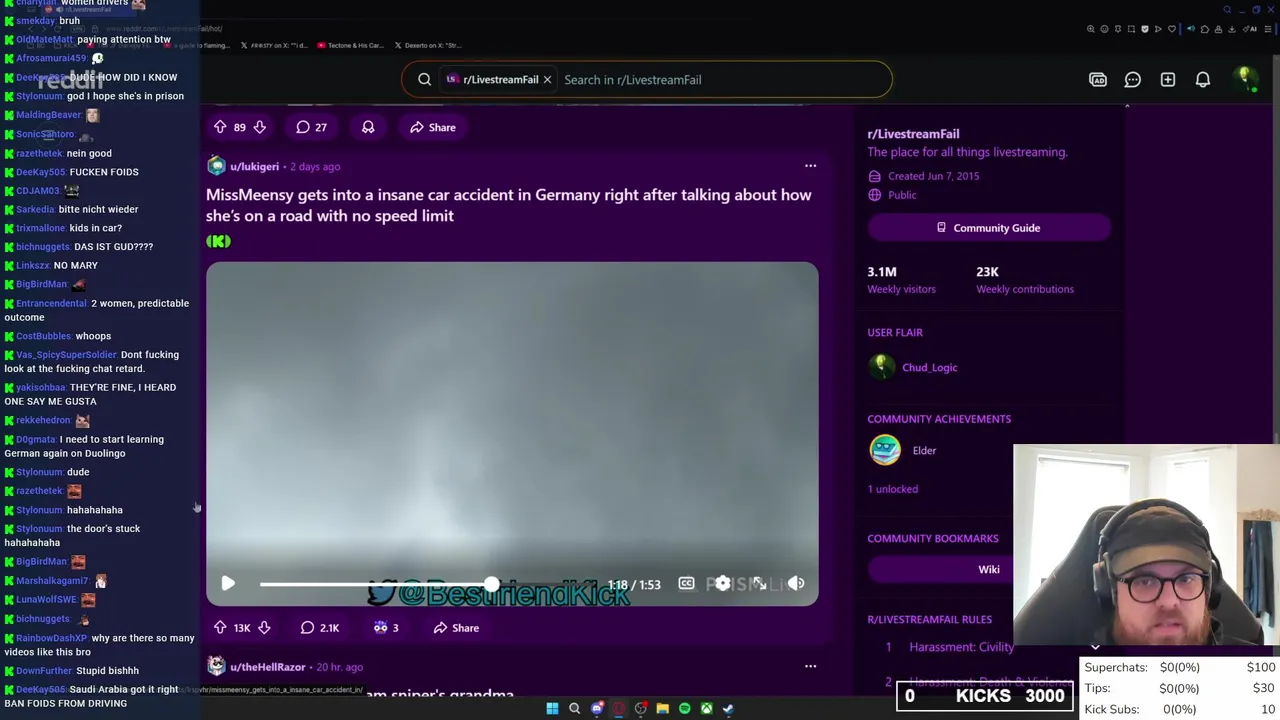Screen dimensions: 1280x720
Task: Click Stylonuum's chat message about prison
Action: pyautogui.click(x=125, y=96)
